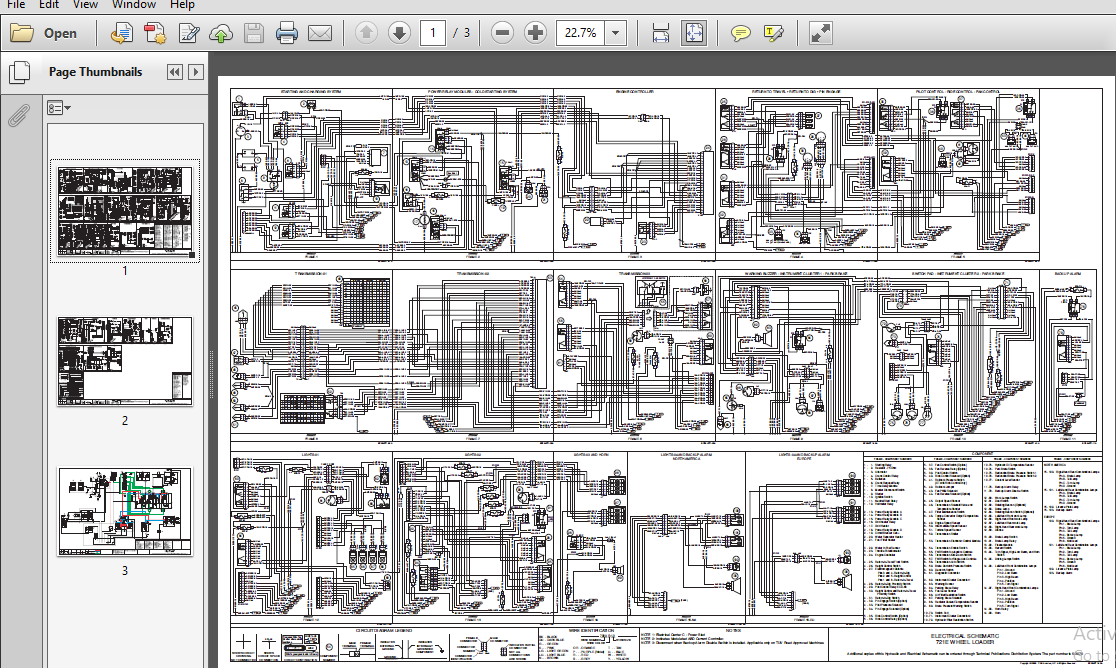Select page 1 thumbnail
The height and width of the screenshot is (668, 1116).
(x=125, y=211)
